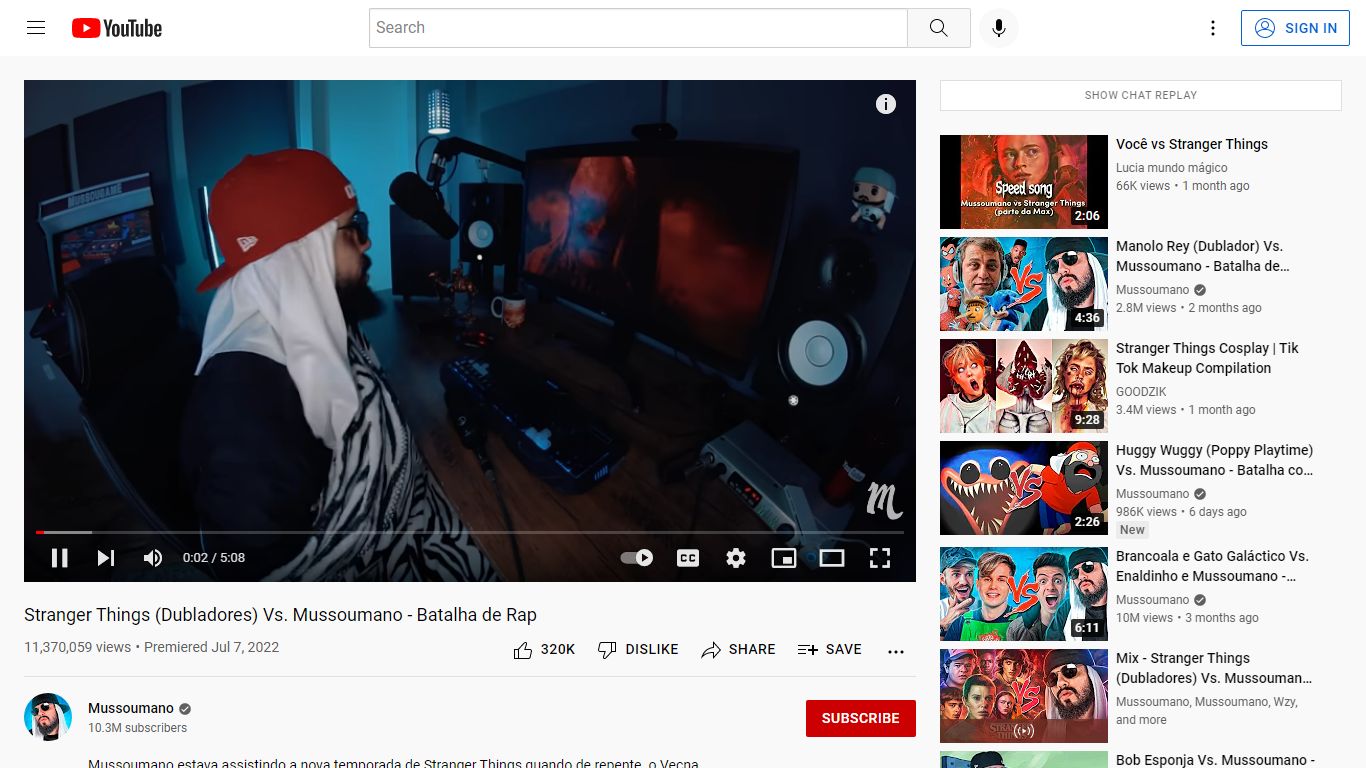This screenshot has width=1366, height=768.
Task: Save the video to a playlist
Action: pos(829,650)
